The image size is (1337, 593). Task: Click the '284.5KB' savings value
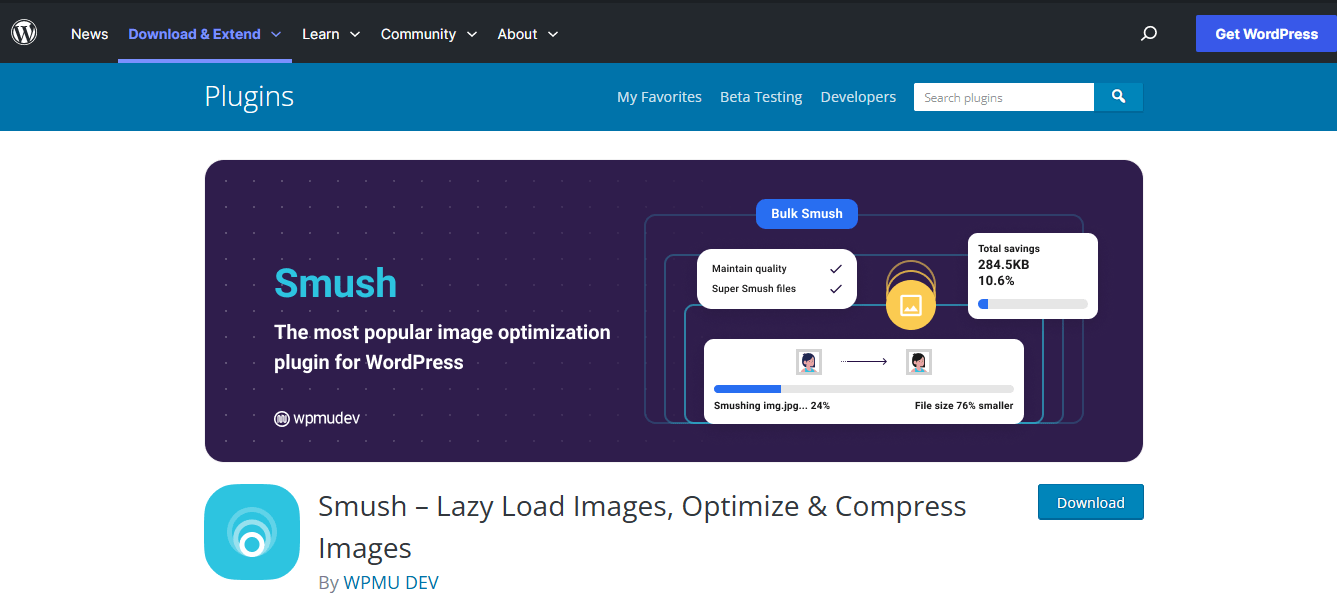tap(1003, 265)
